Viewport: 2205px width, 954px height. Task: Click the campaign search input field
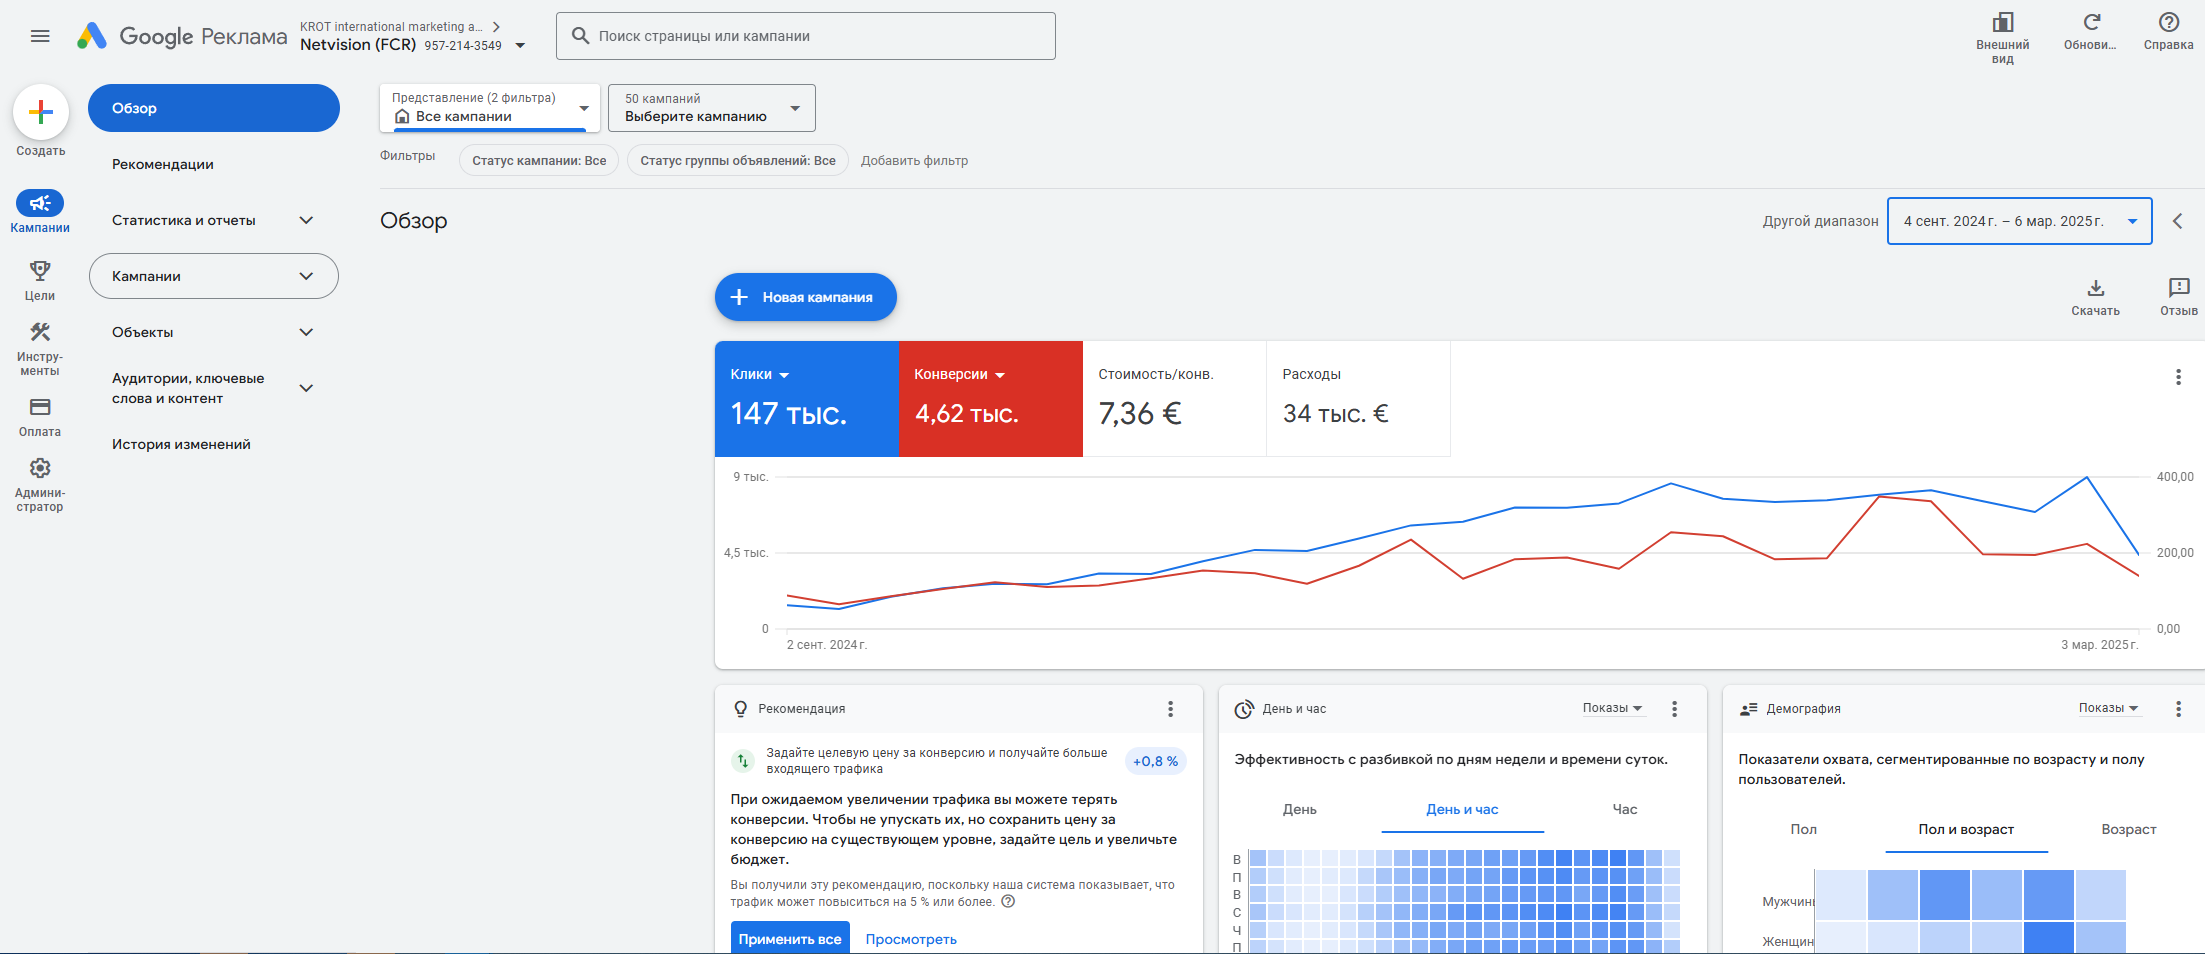pyautogui.click(x=805, y=36)
